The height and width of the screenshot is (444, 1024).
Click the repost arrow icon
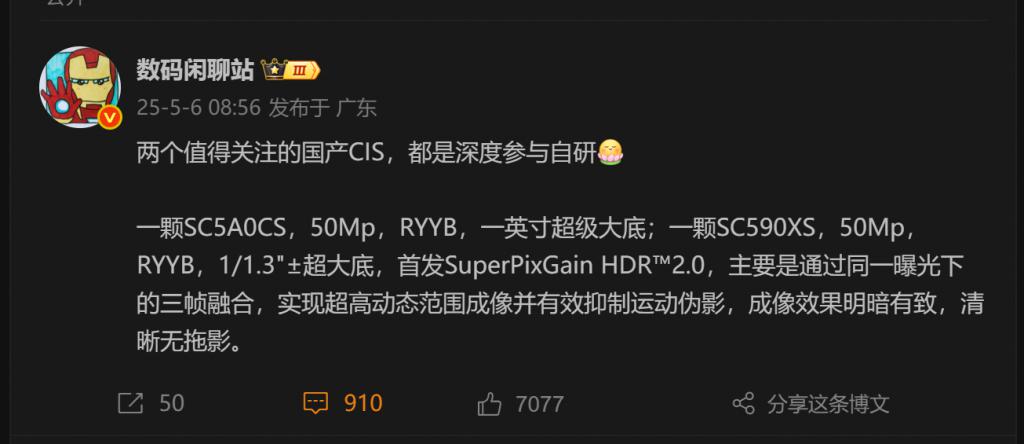(130, 403)
